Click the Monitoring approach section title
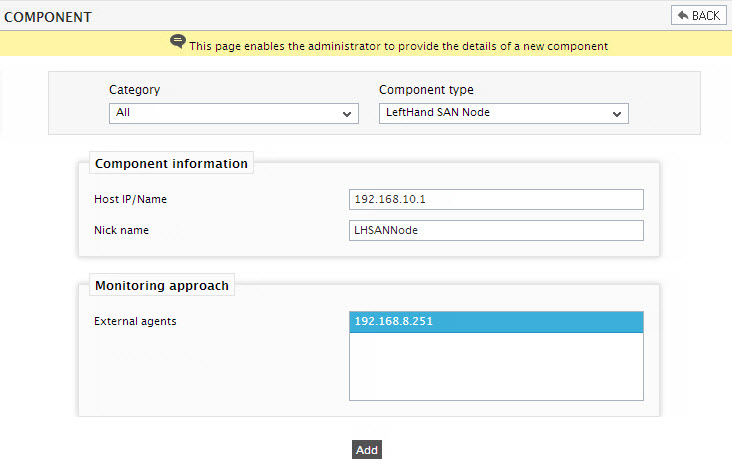Screen dimensions: 732x476 click(x=162, y=286)
